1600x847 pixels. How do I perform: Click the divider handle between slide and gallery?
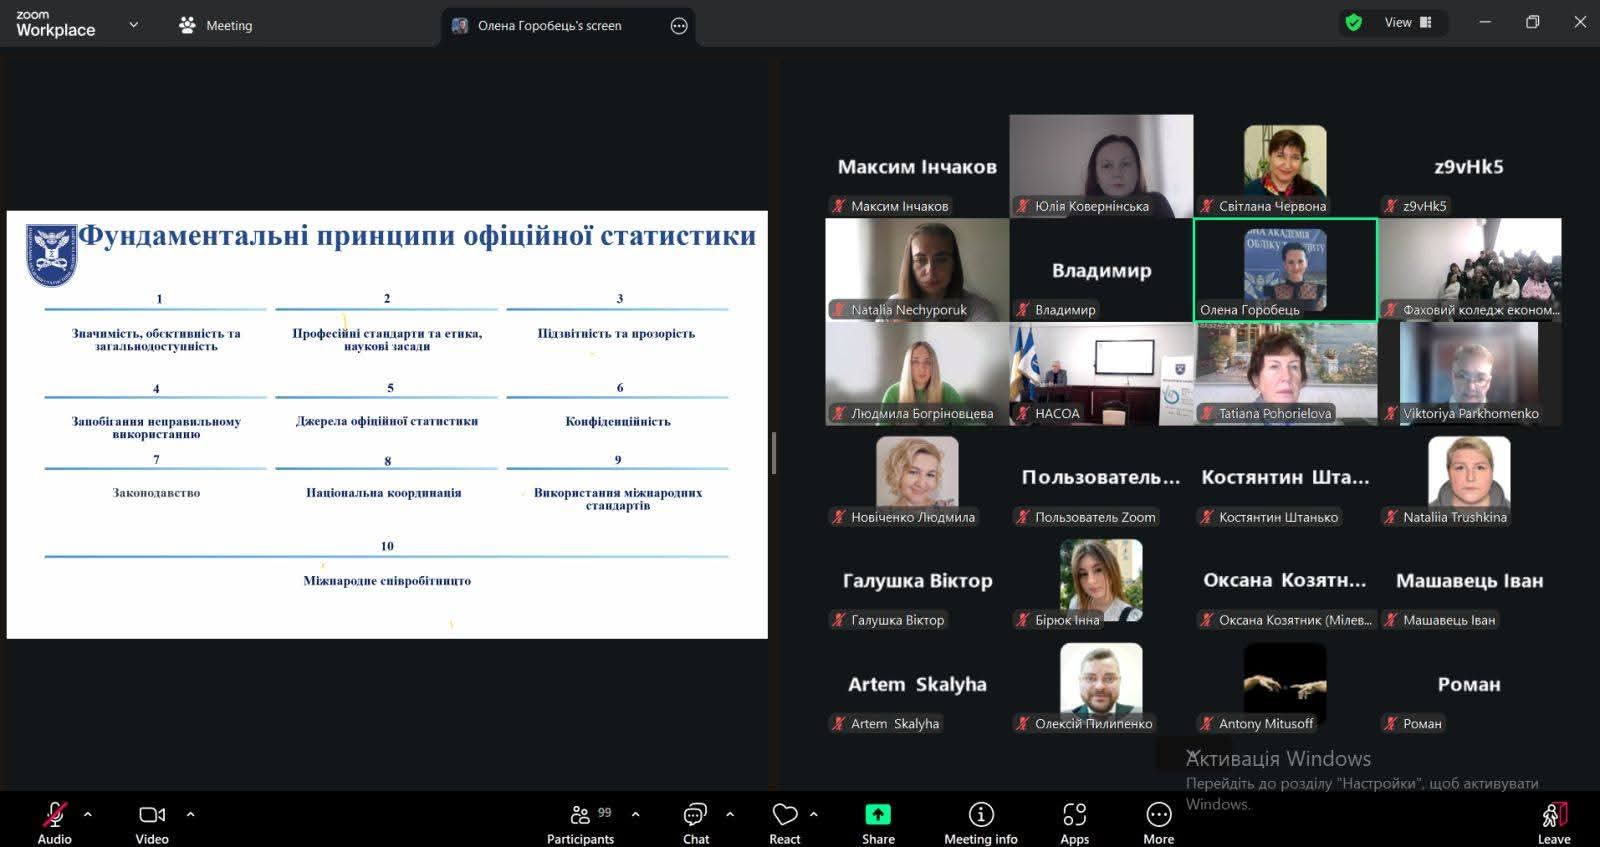[774, 453]
